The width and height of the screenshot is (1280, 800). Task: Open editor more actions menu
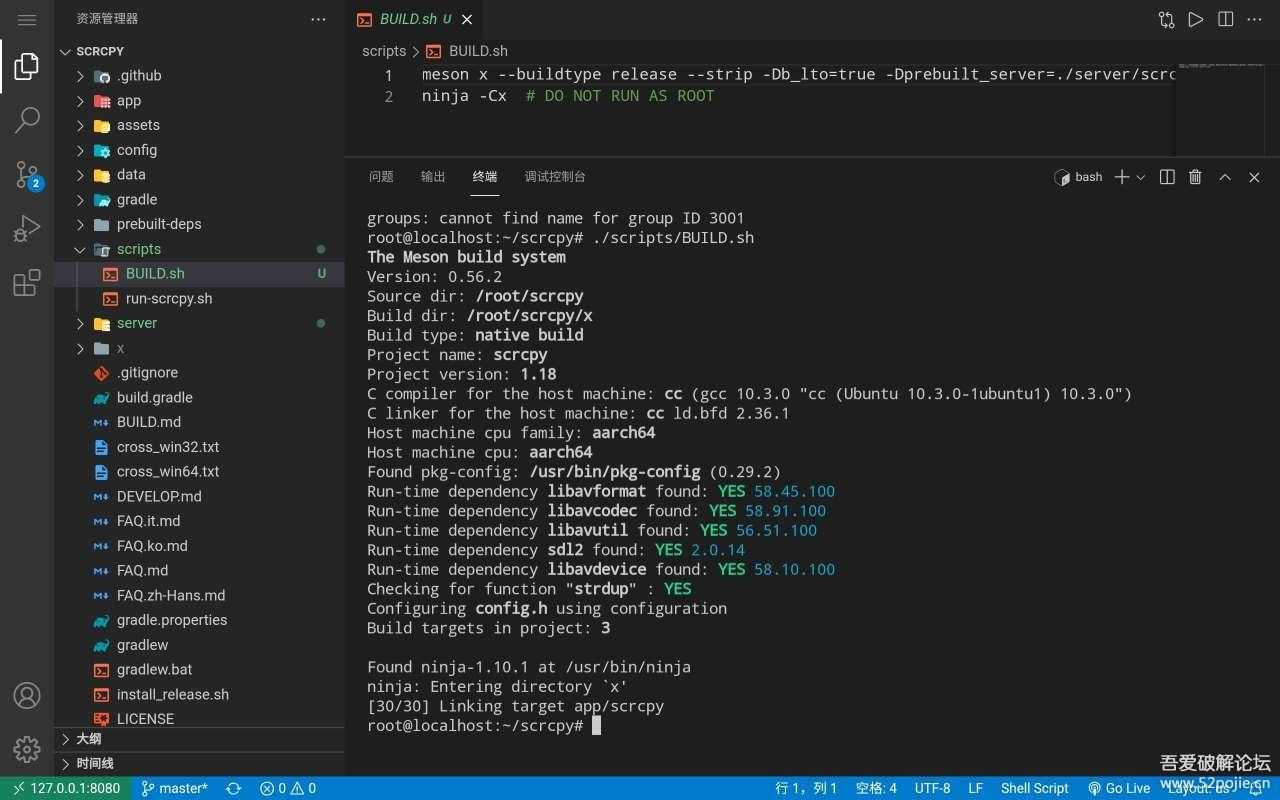point(1255,19)
